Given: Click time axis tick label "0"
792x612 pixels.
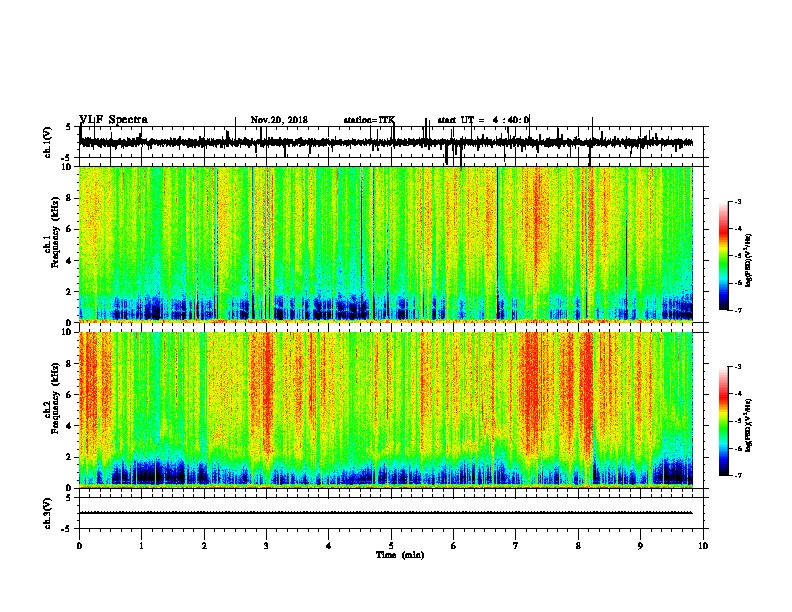Looking at the screenshot, I should 79,546.
